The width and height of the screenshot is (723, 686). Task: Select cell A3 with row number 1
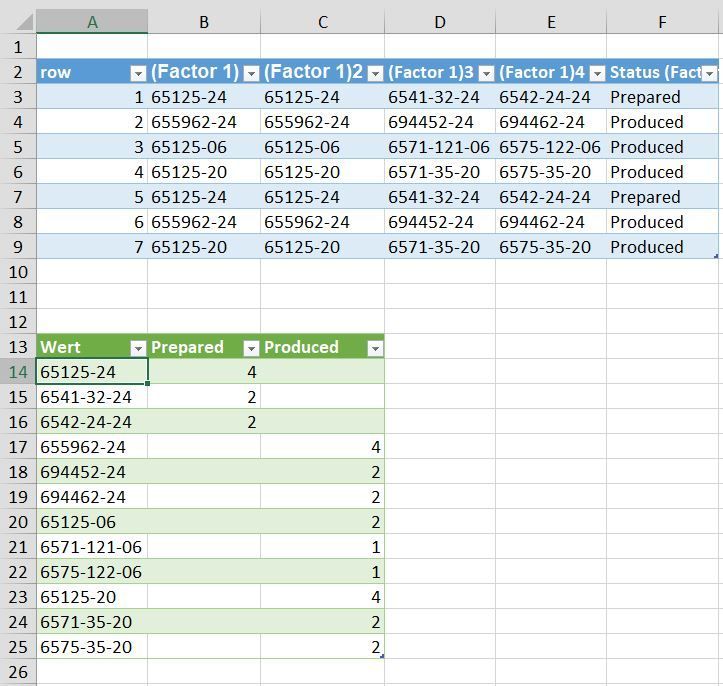[x=92, y=97]
